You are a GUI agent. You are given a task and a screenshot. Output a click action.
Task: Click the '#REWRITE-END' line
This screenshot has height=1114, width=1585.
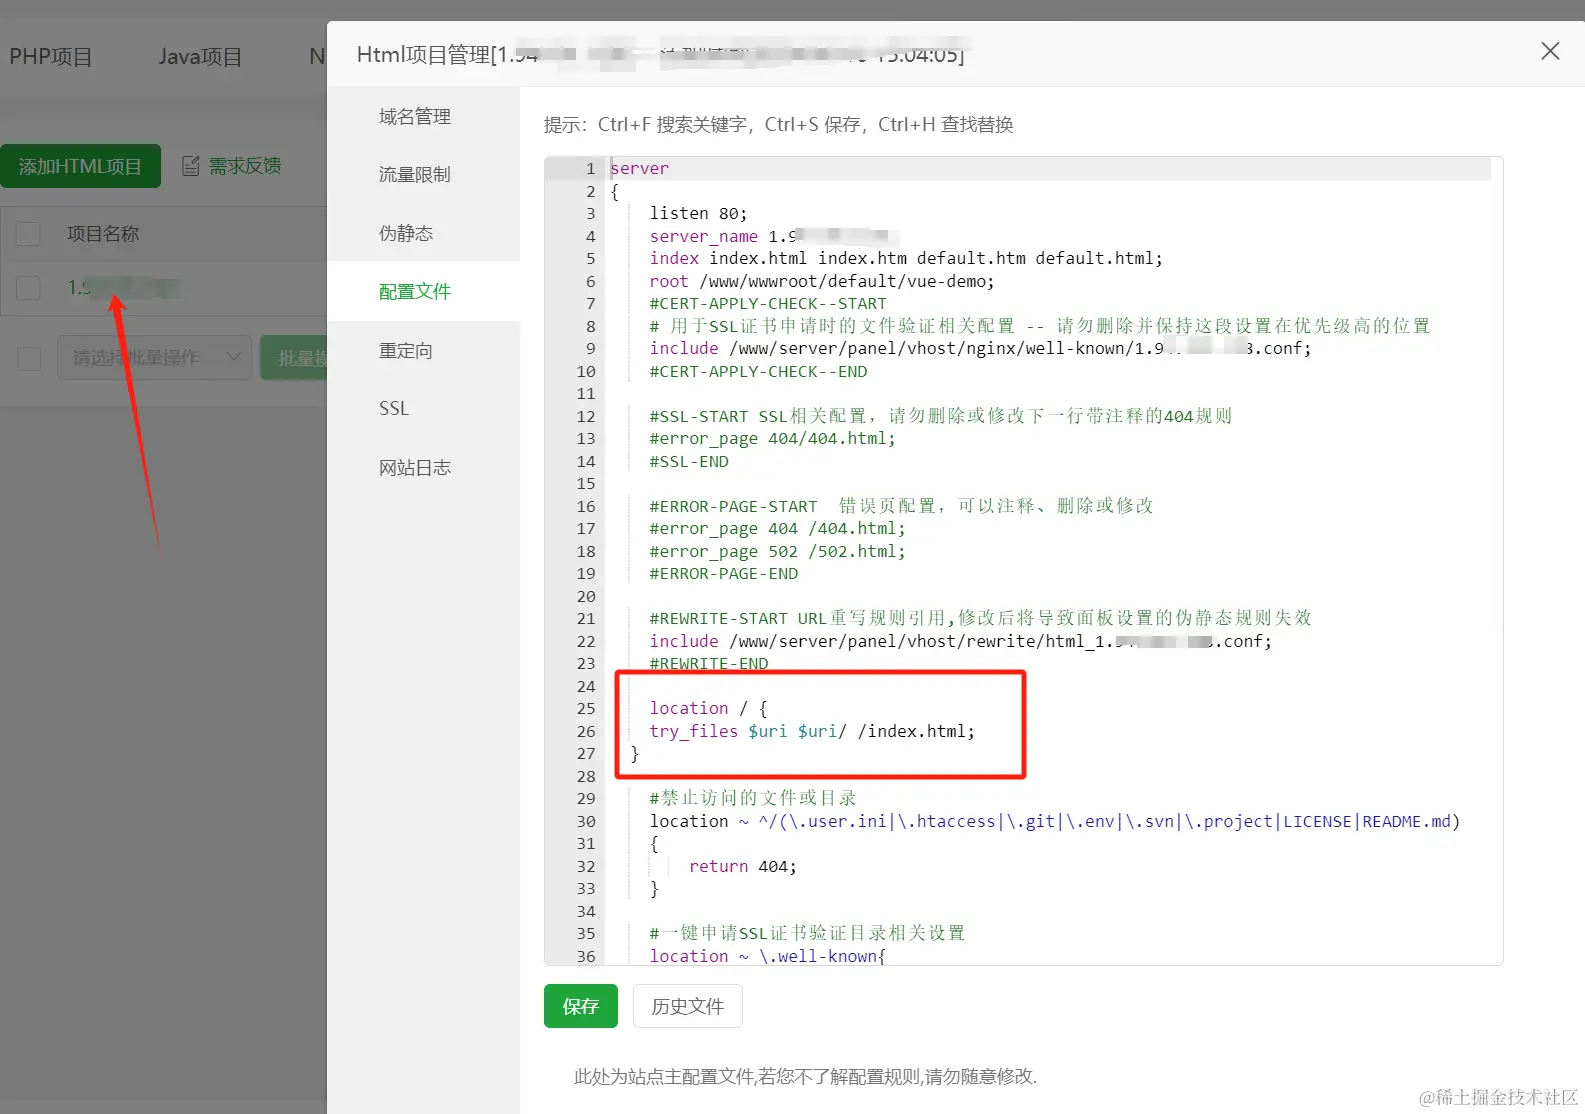click(709, 663)
